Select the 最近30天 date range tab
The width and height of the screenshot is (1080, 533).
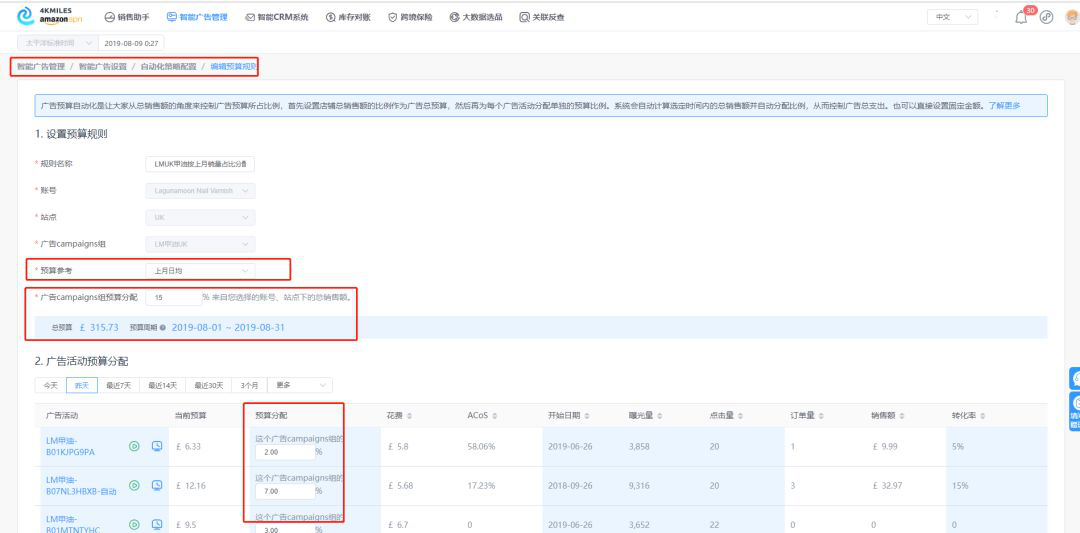point(209,386)
